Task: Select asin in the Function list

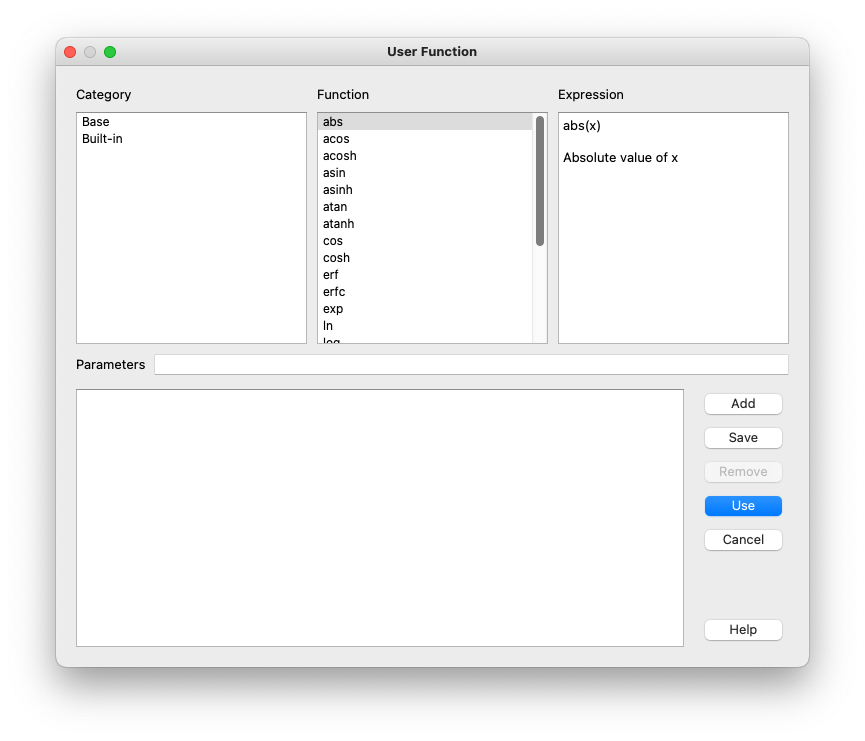Action: point(334,173)
